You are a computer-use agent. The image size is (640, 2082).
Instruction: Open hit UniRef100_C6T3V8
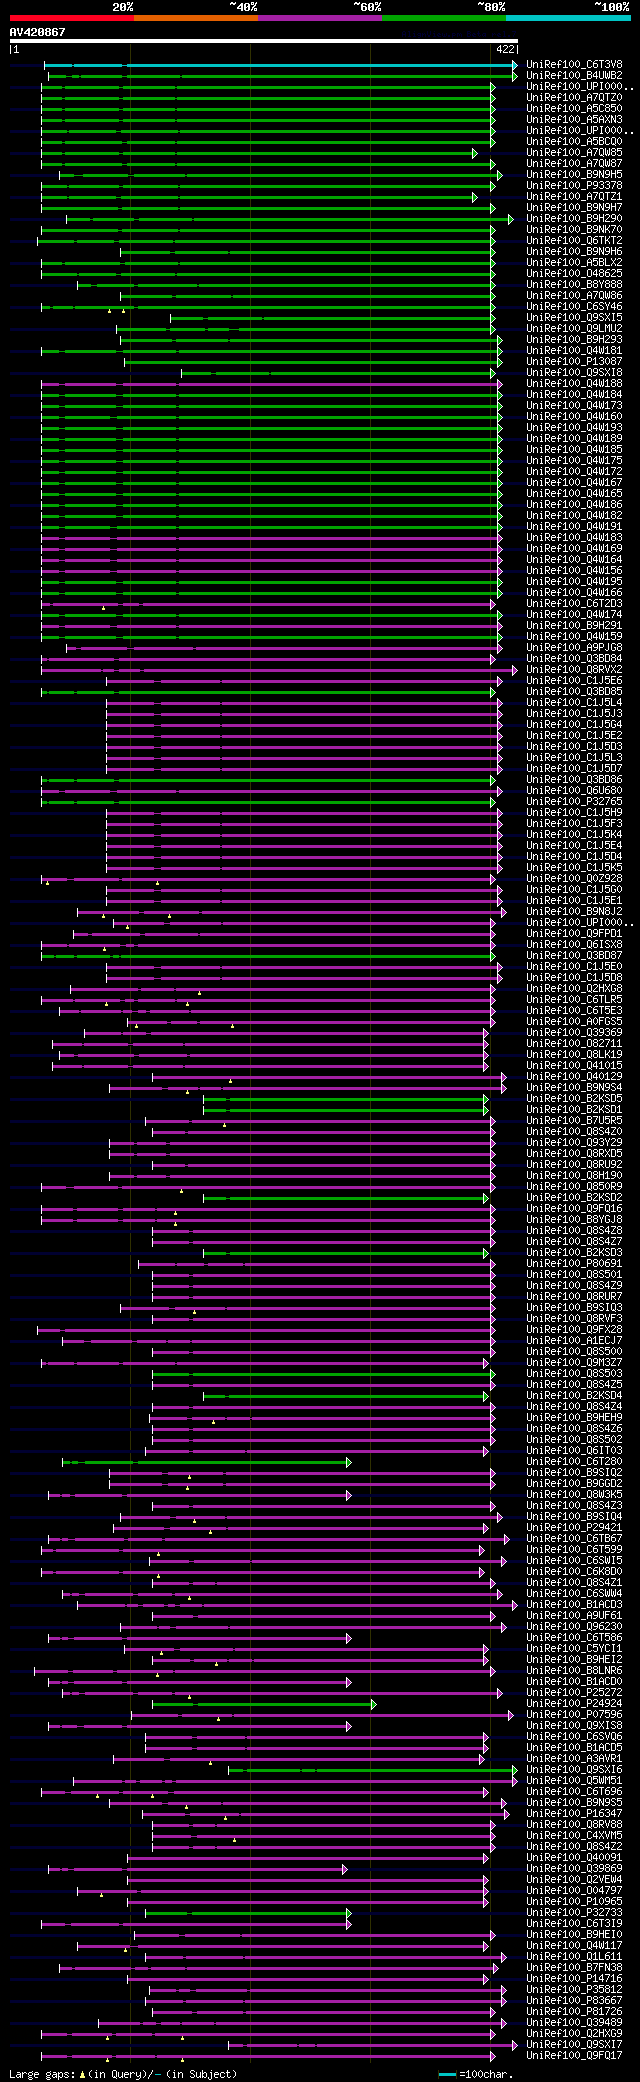pos(574,65)
